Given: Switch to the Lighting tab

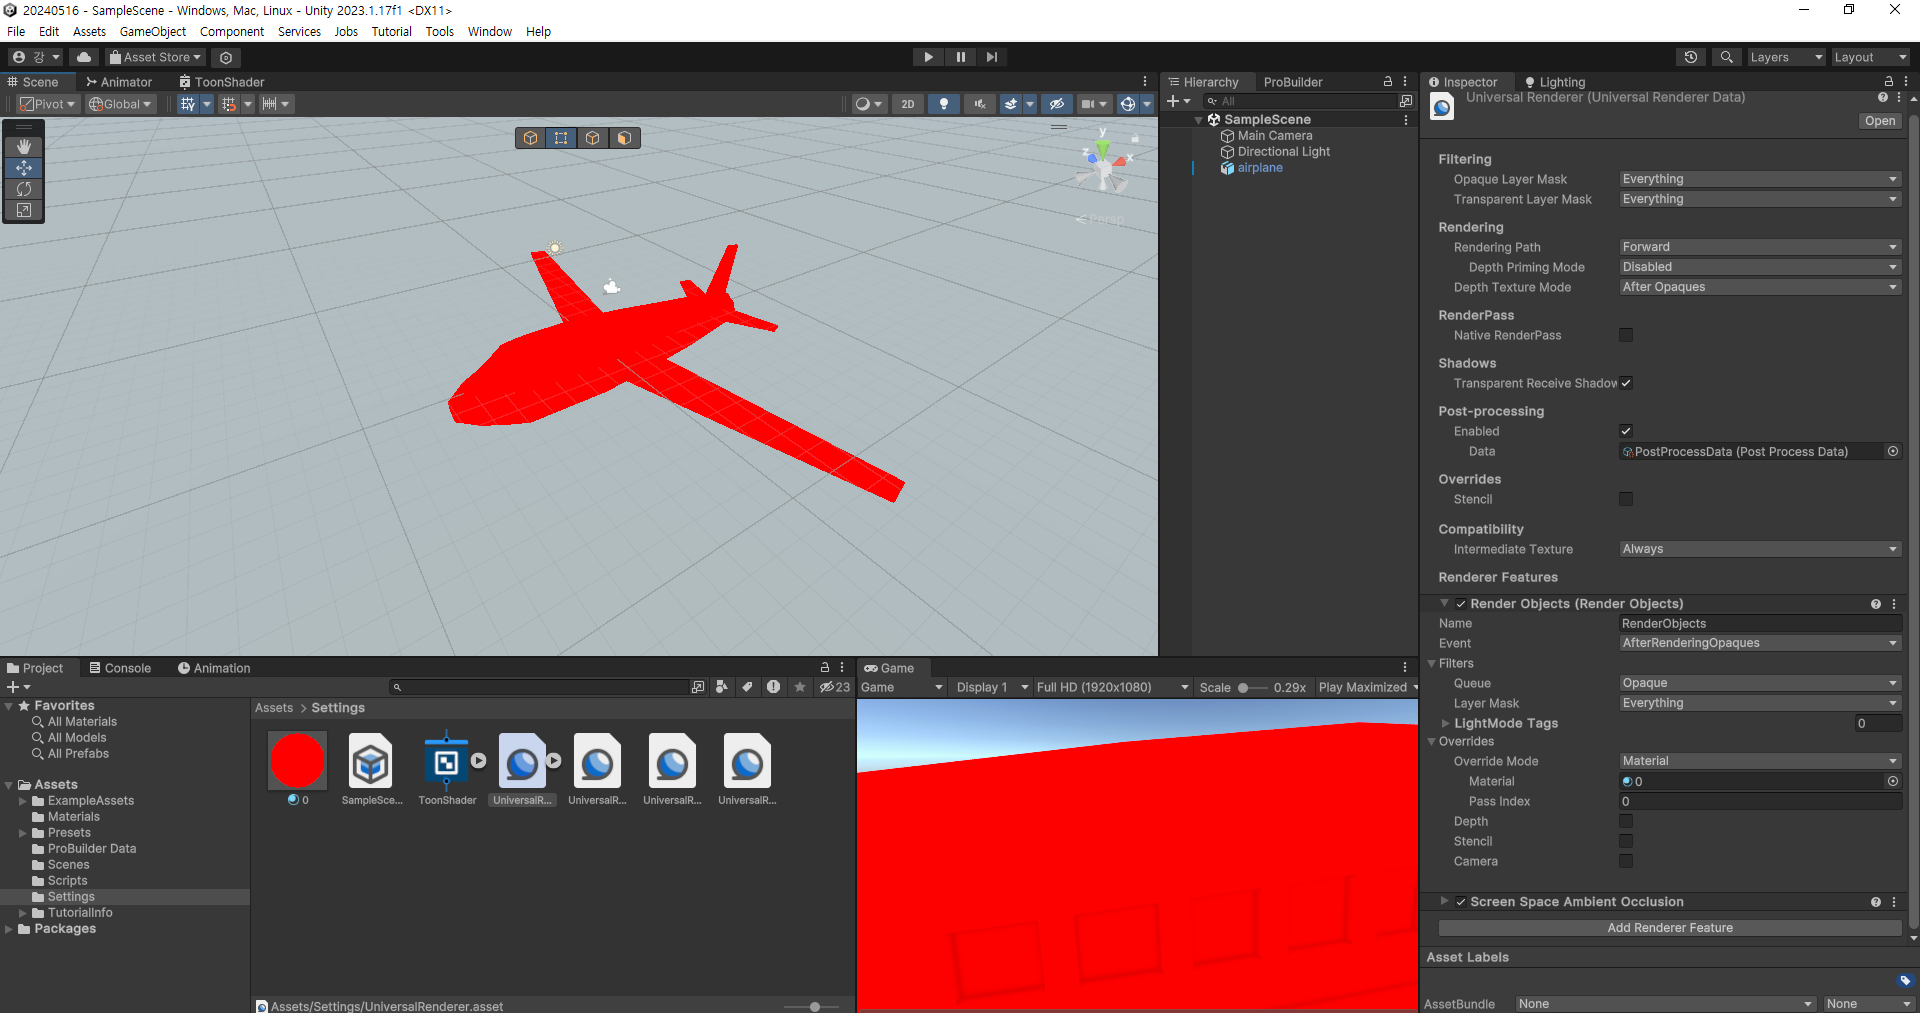Looking at the screenshot, I should point(1555,82).
